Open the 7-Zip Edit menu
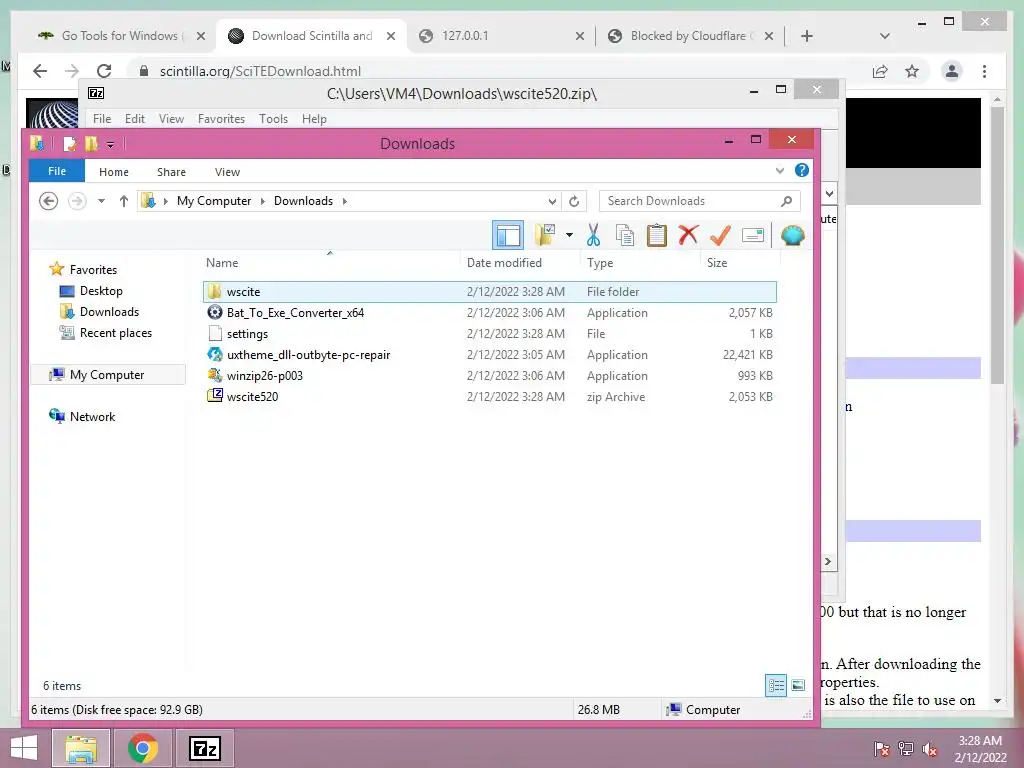The image size is (1024, 768). (135, 119)
